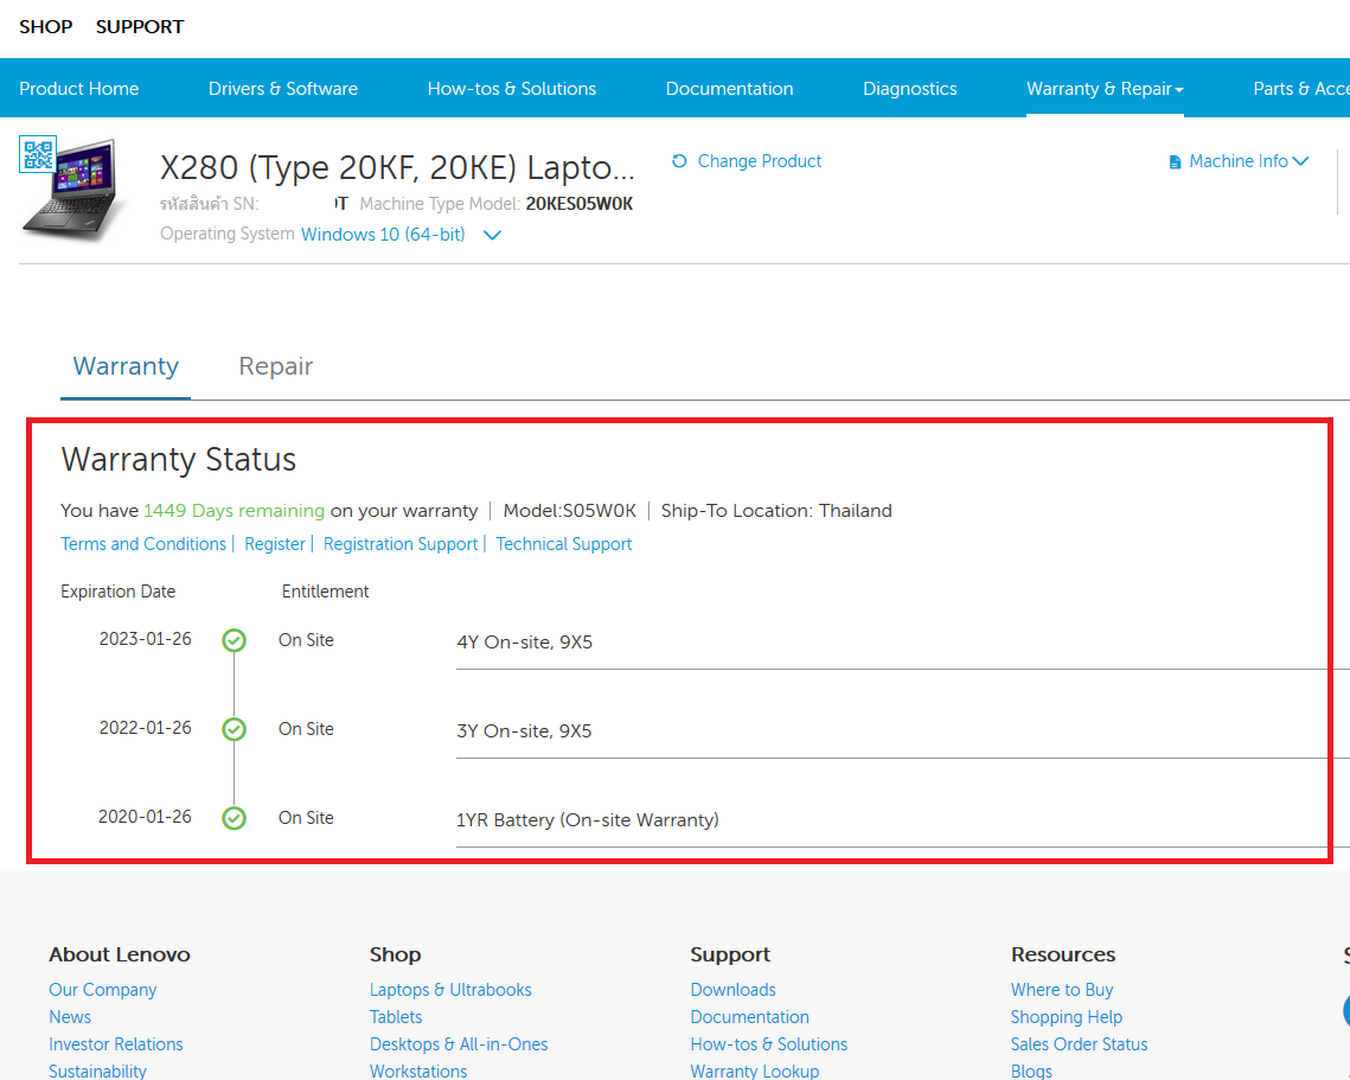Expand the Machine Info chevron
This screenshot has width=1350, height=1080.
coord(1300,161)
